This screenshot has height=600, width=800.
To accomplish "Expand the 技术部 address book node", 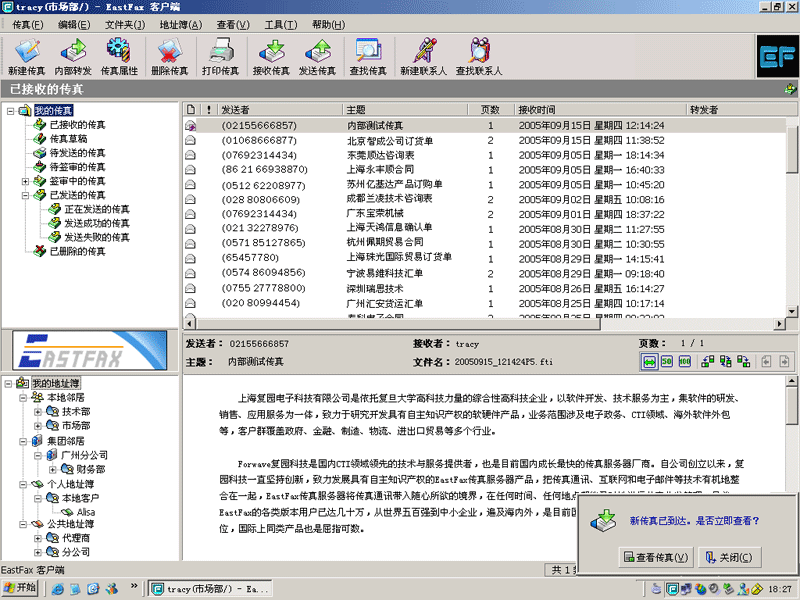I will pyautogui.click(x=37, y=414).
